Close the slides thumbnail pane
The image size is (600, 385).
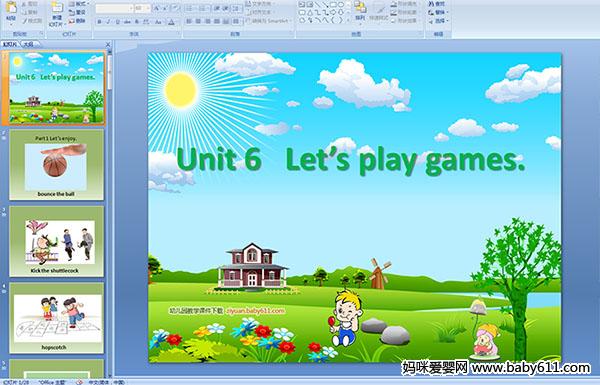[108, 44]
